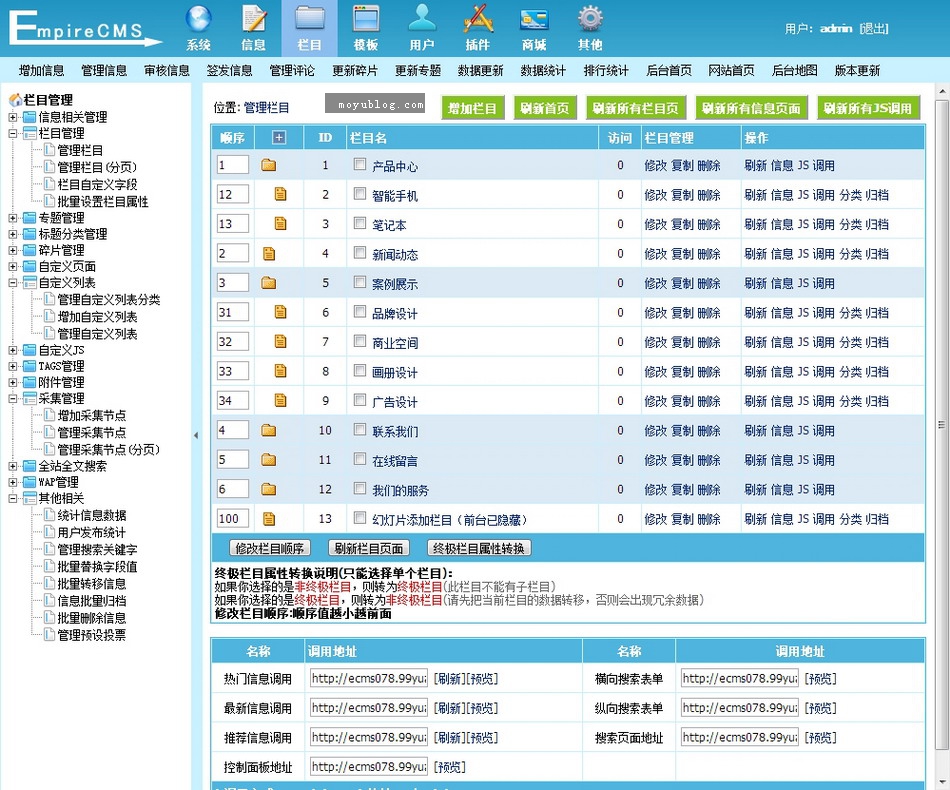Open the 管理信息 menu item
This screenshot has height=790, width=950.
[x=104, y=70]
